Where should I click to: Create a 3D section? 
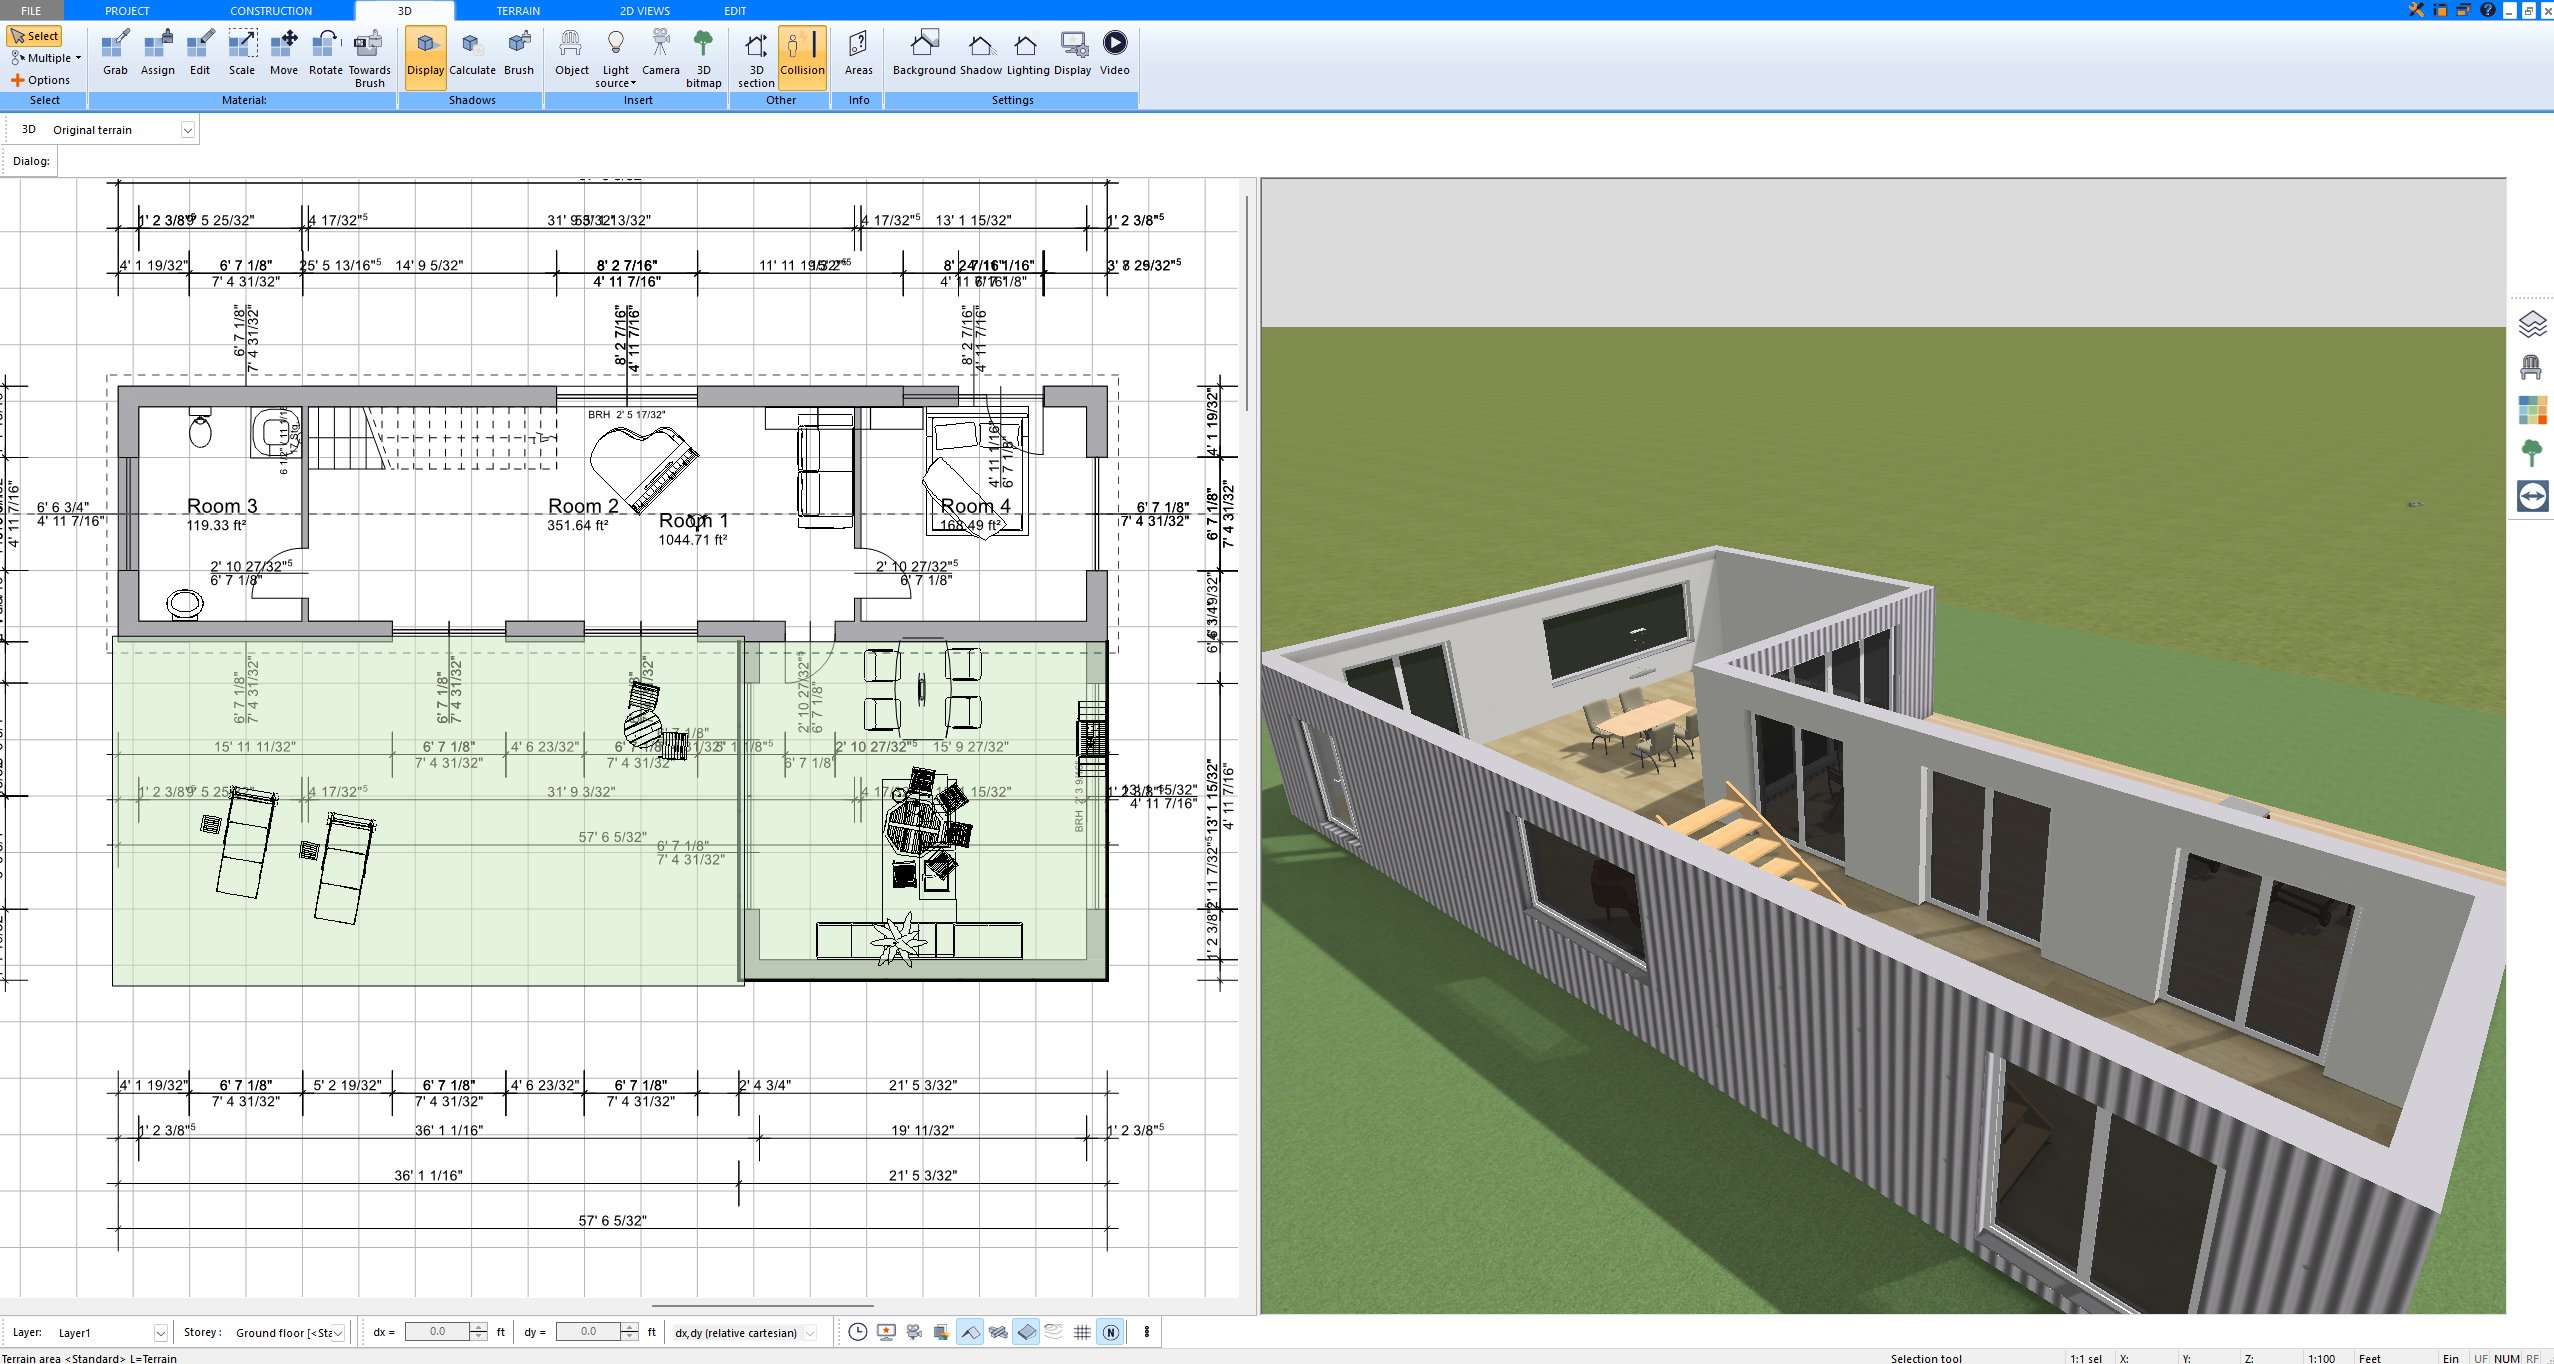pos(756,58)
